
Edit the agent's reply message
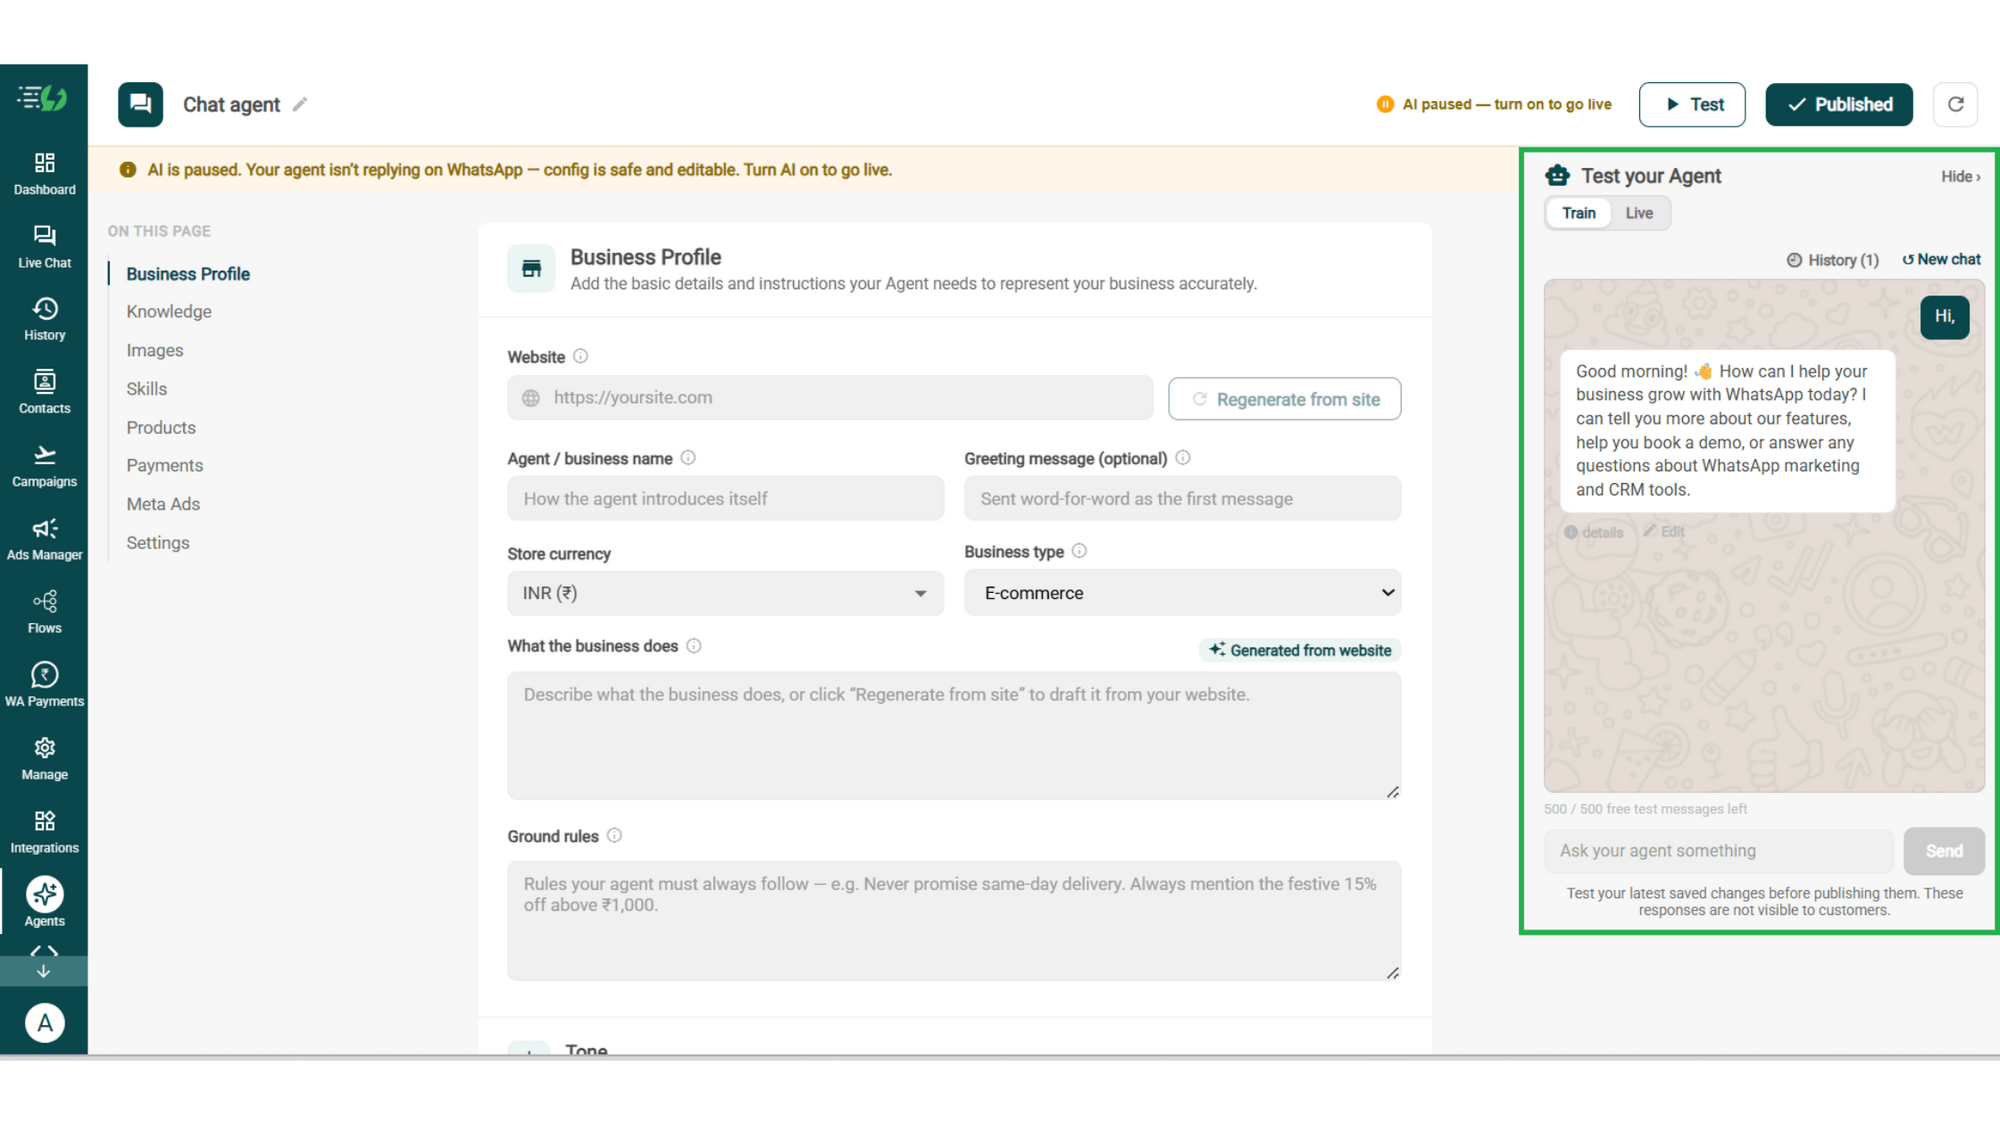(x=1664, y=531)
